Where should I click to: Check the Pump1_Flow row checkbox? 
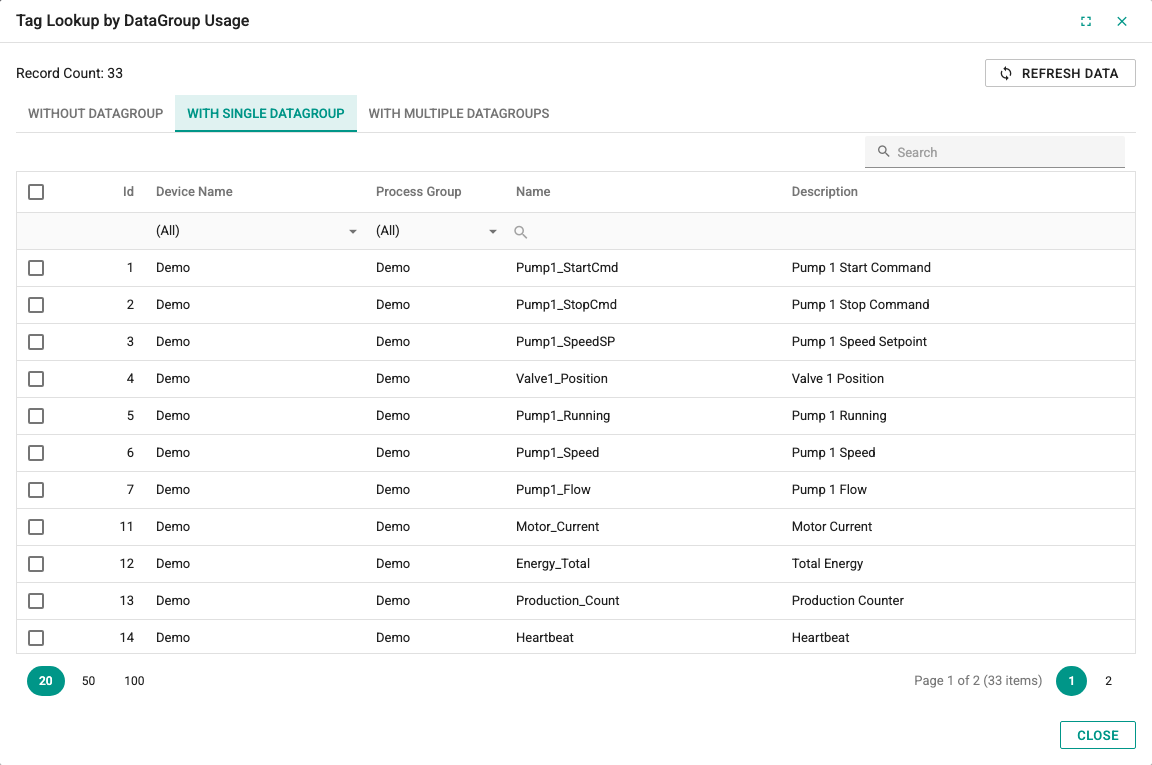click(36, 490)
